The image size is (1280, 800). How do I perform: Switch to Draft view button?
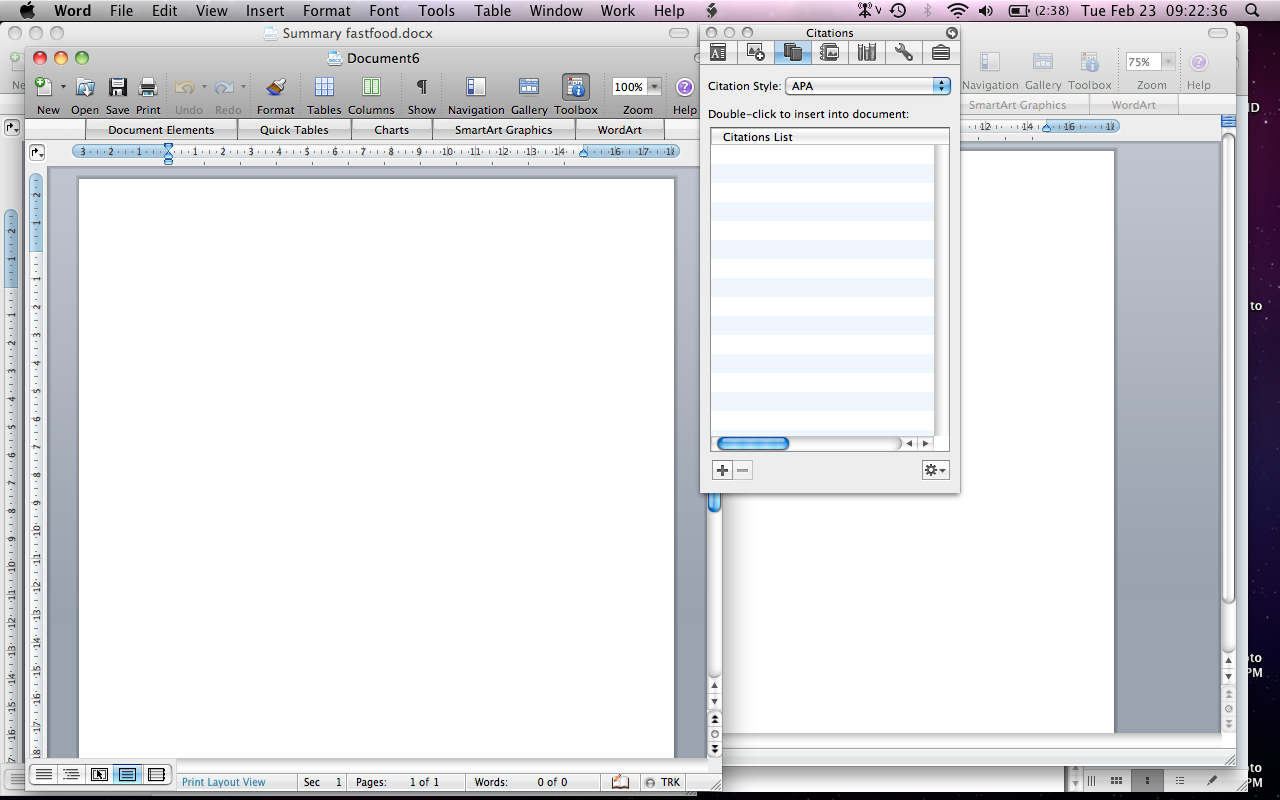pos(44,774)
